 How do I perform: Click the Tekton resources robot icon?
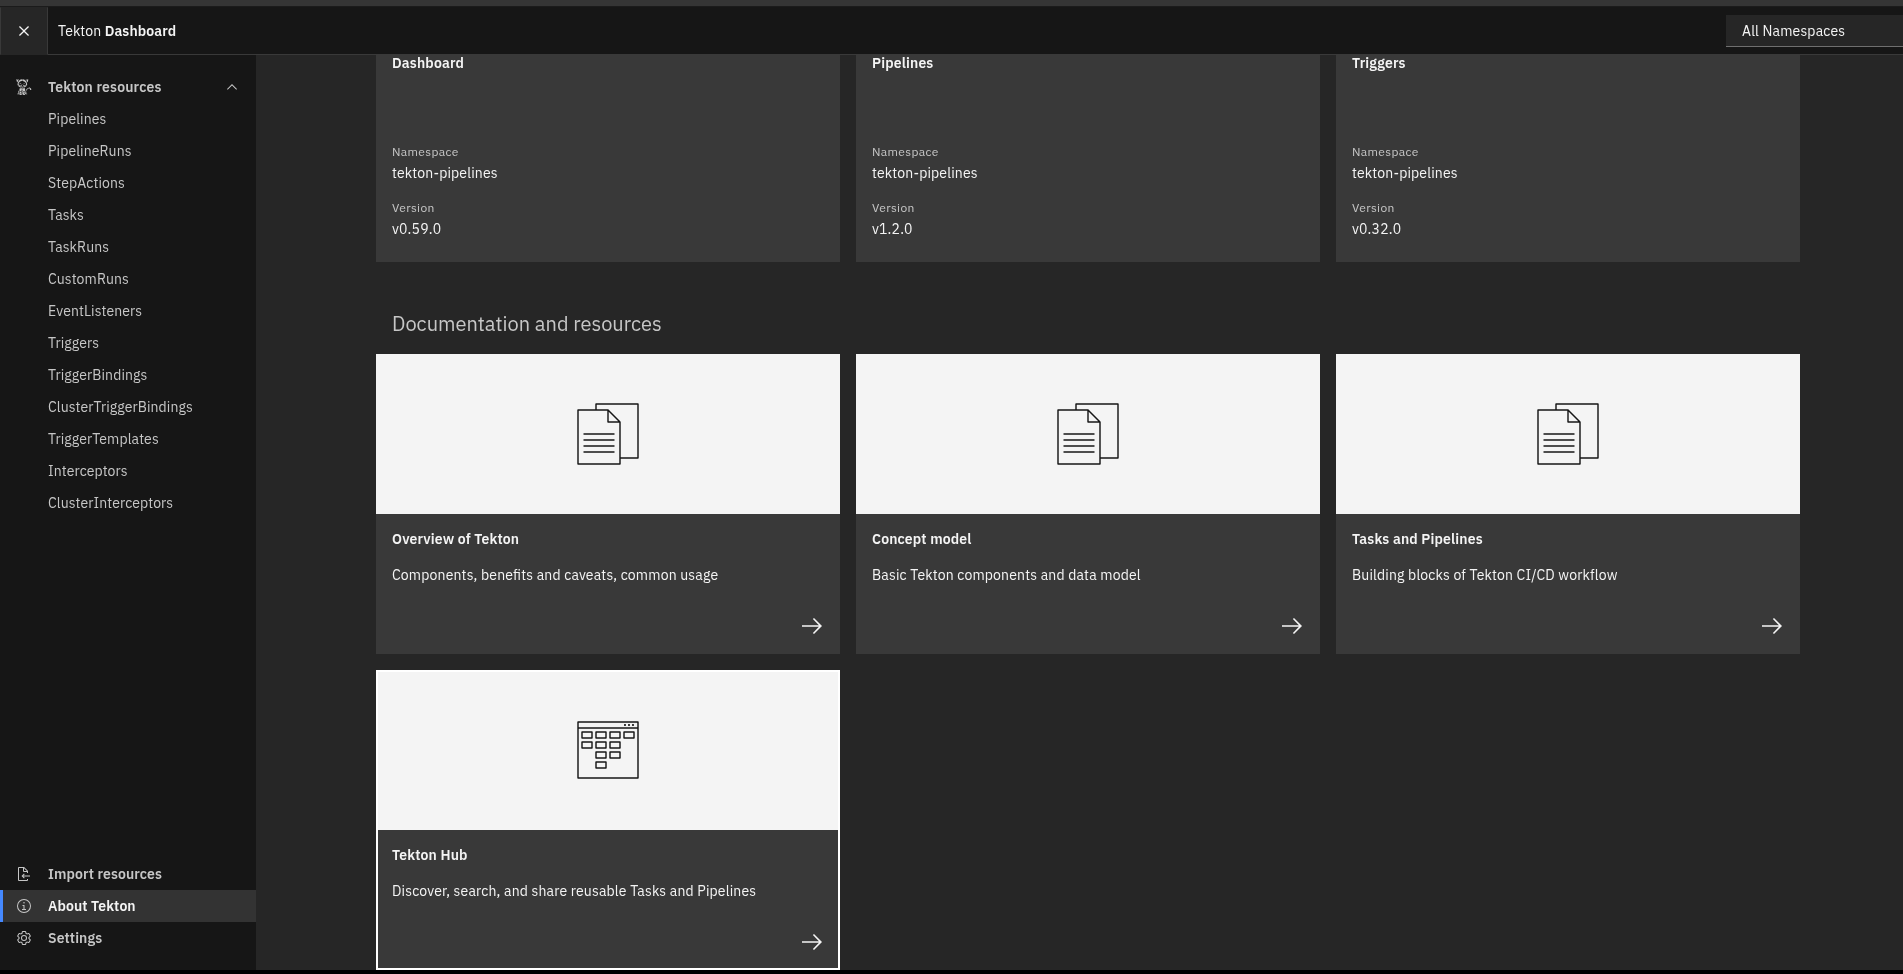point(24,87)
